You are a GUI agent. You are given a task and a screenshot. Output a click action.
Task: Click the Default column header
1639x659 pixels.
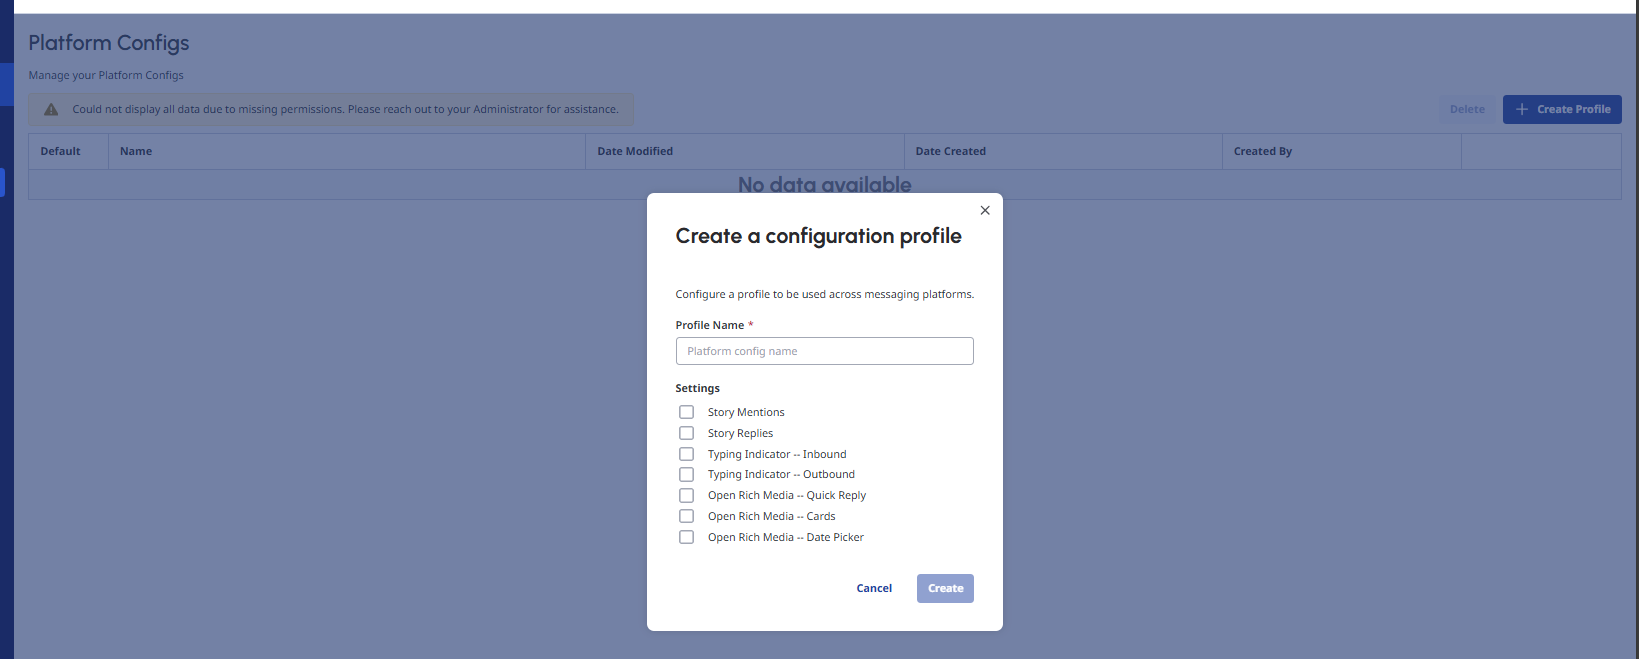[x=60, y=151]
